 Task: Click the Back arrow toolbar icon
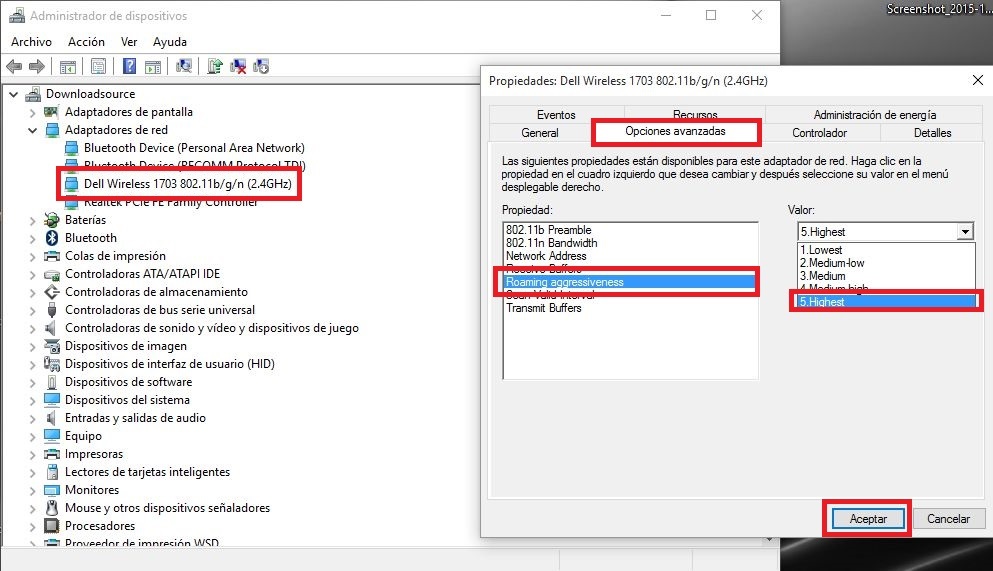14,66
